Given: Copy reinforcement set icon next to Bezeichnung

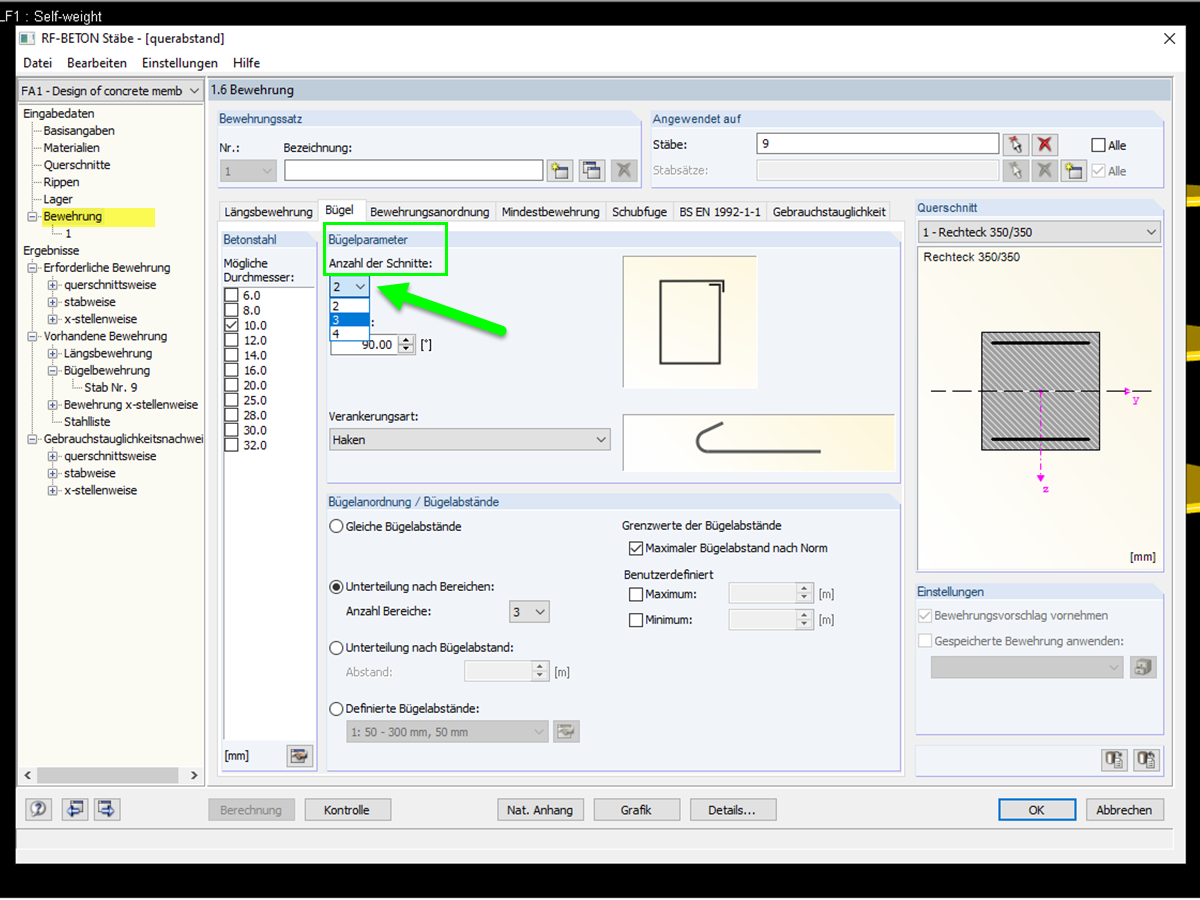Looking at the screenshot, I should tap(592, 171).
